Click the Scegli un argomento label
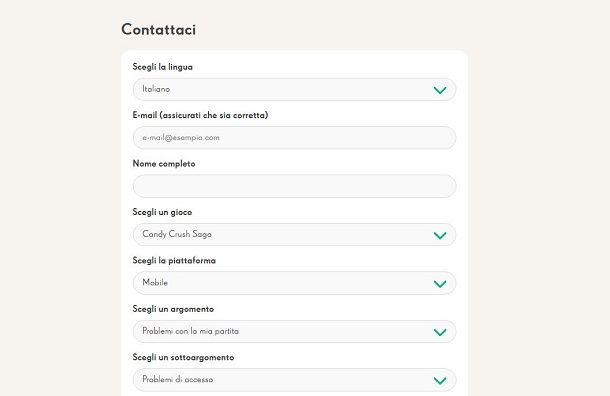This screenshot has height=396, width=610. click(173, 309)
